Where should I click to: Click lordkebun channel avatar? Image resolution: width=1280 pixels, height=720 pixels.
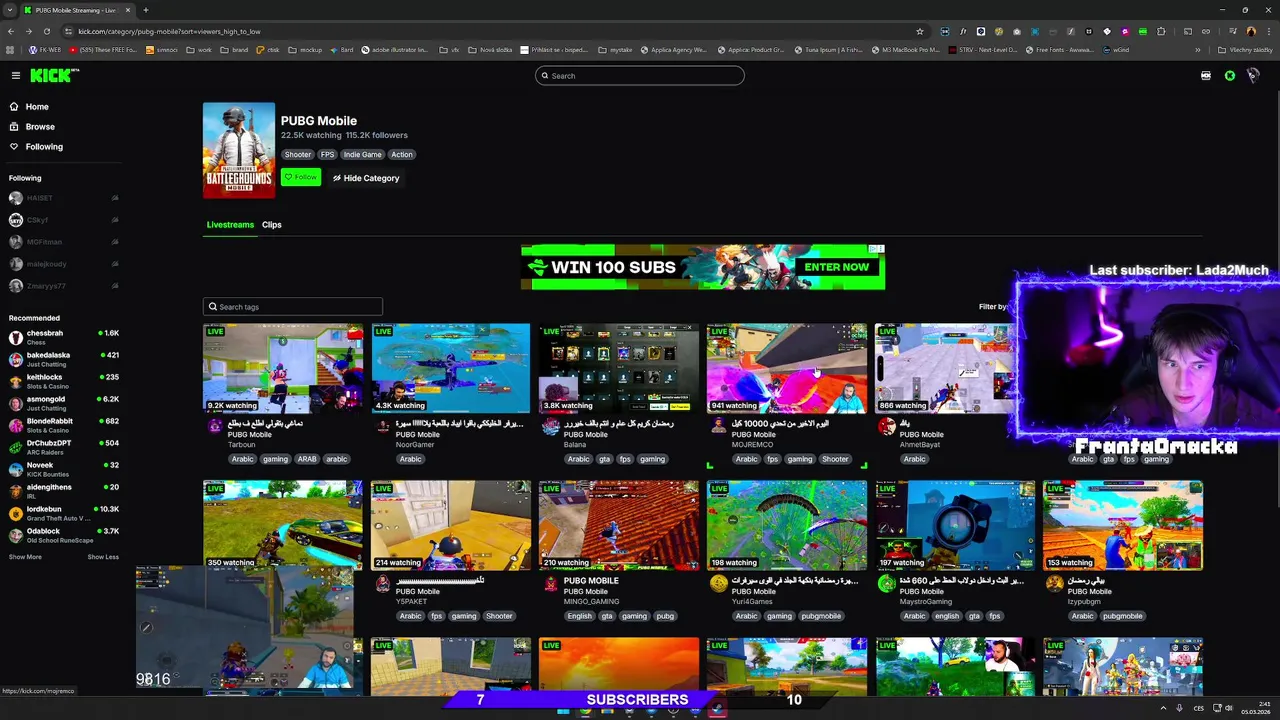click(16, 513)
